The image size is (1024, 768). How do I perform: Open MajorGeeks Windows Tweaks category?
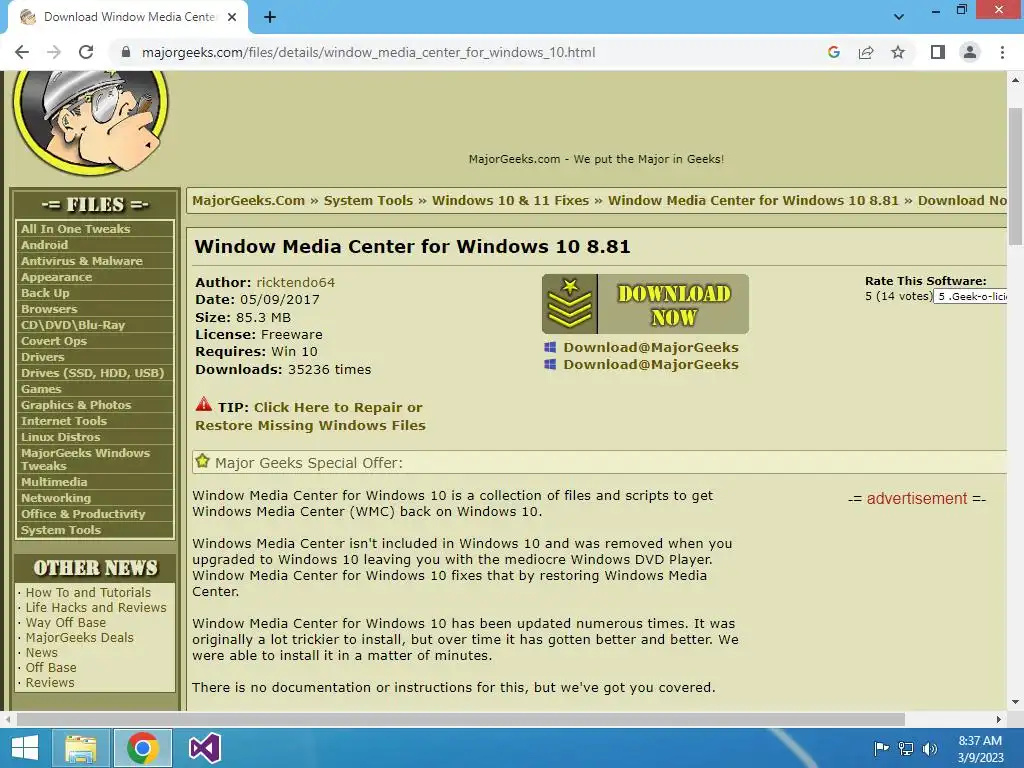click(x=86, y=459)
